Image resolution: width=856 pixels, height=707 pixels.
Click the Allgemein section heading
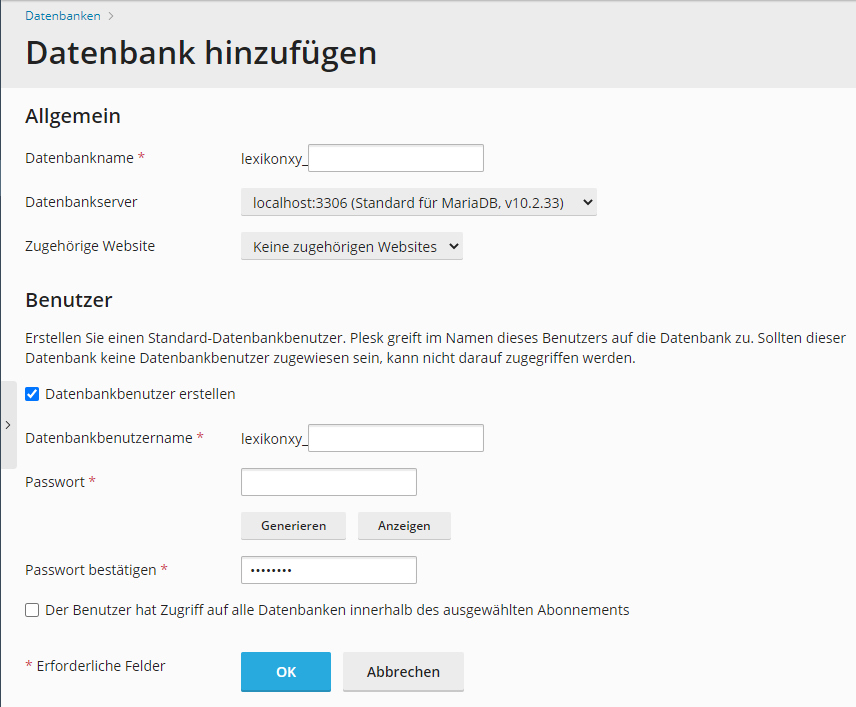72,116
